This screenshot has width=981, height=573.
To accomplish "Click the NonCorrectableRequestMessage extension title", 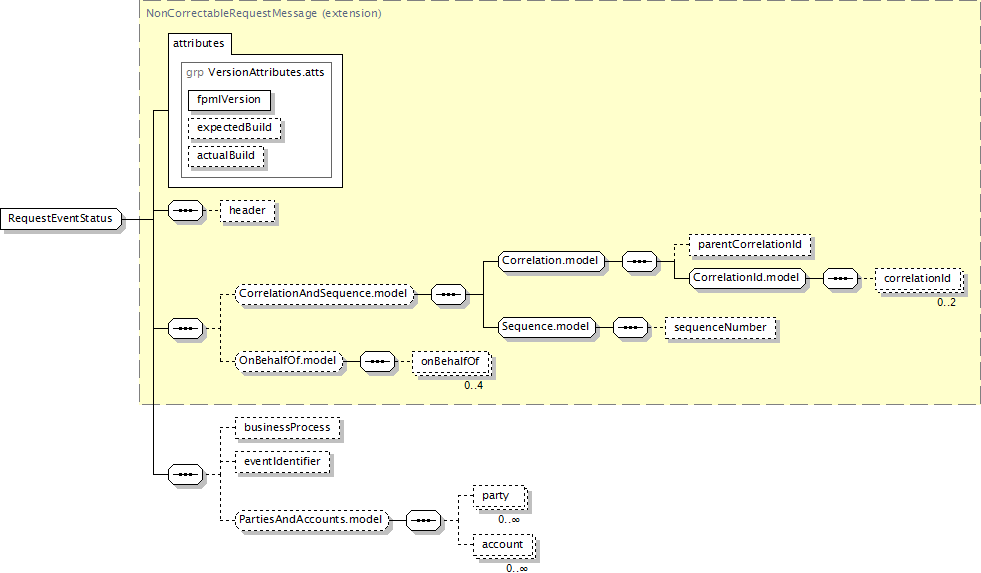I will [x=263, y=14].
